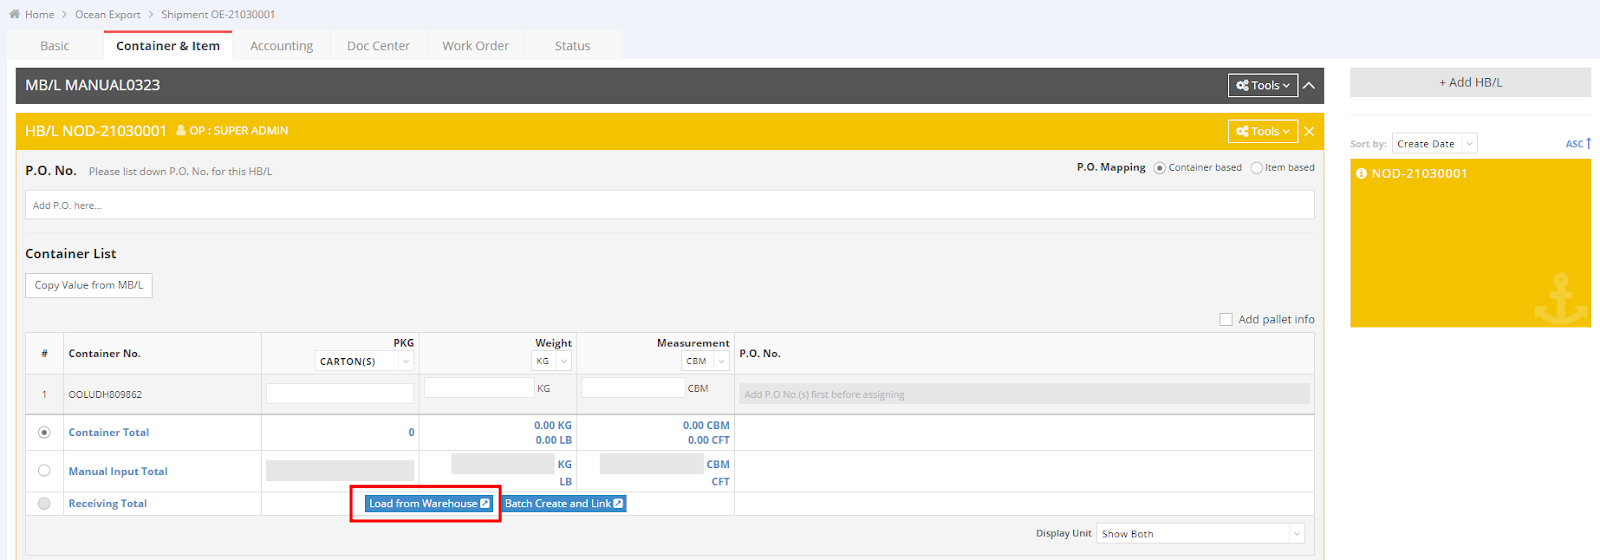Click the Add P.O. here input field

click(x=669, y=205)
